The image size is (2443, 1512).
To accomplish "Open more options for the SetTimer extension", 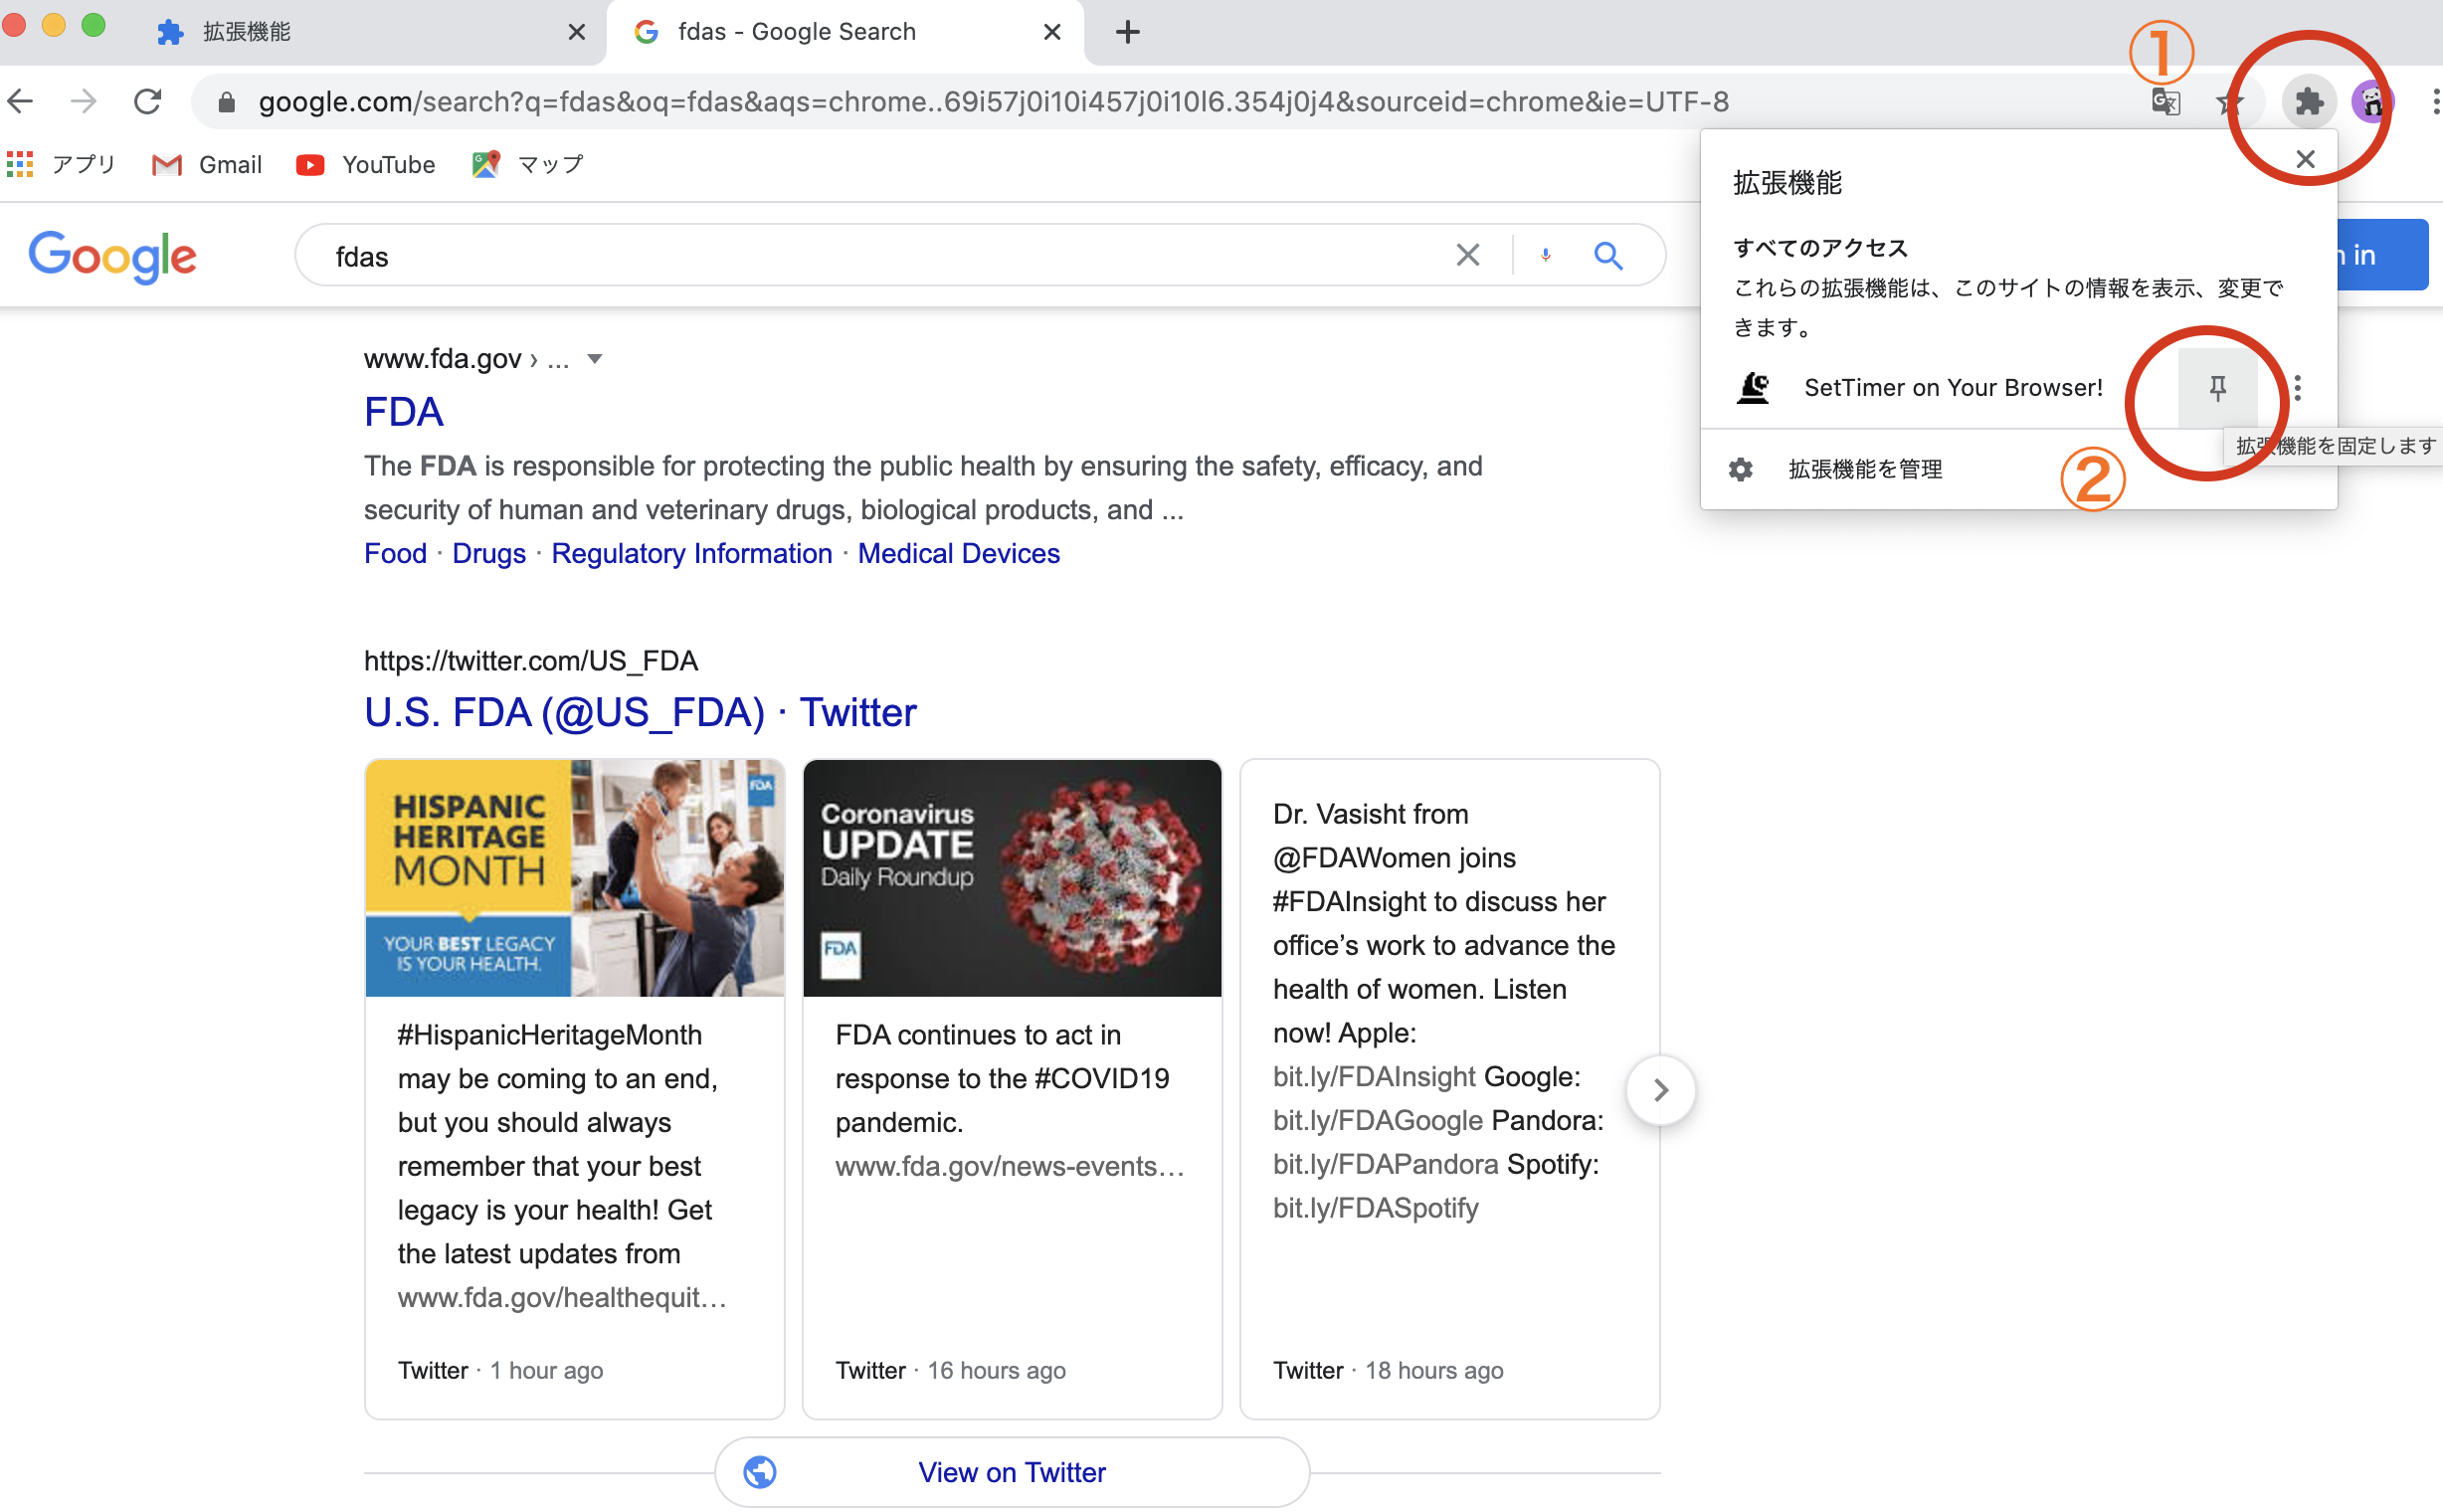I will click(2298, 388).
